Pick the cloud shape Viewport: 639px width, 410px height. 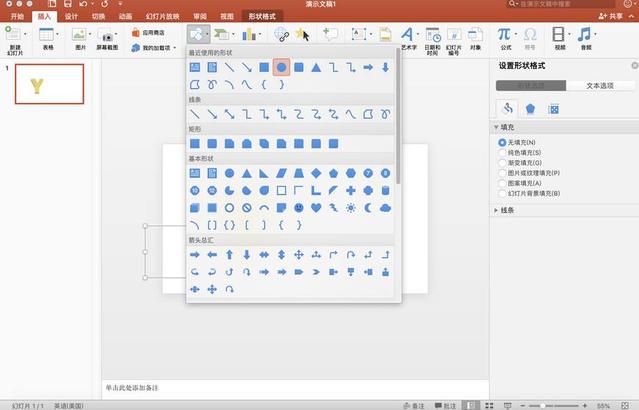point(385,208)
